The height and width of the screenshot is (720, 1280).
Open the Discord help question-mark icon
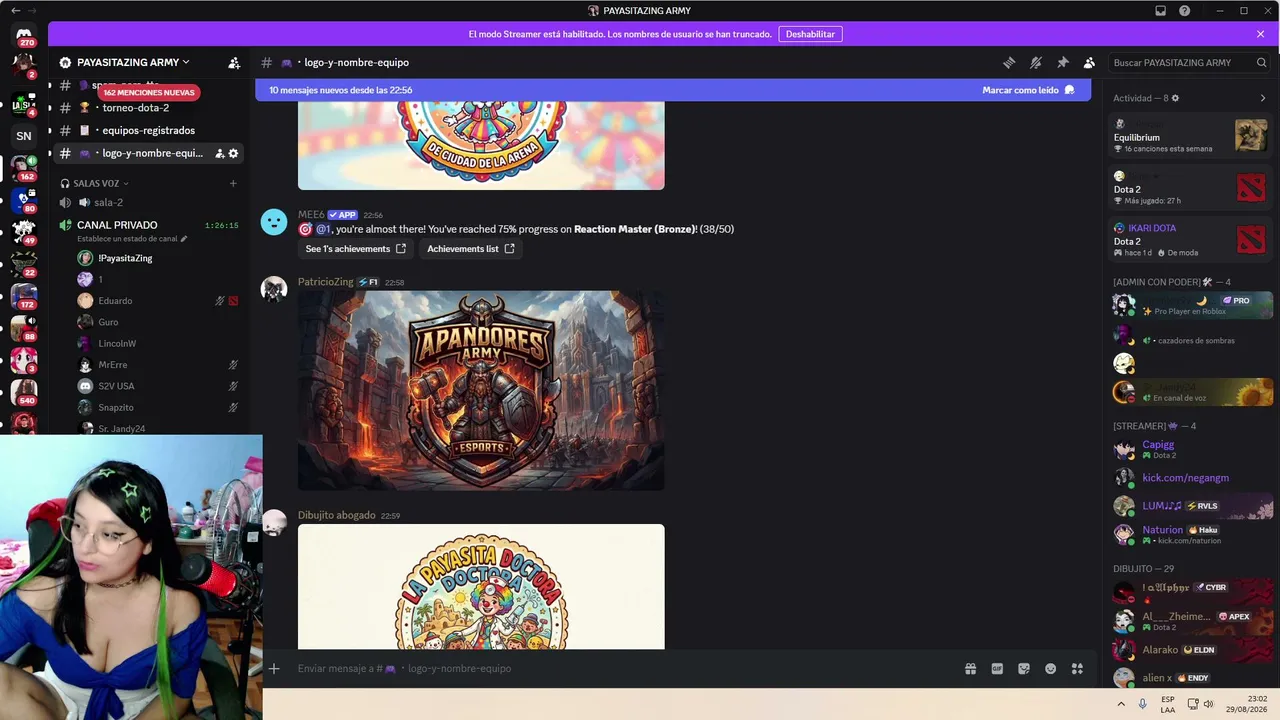pos(1185,11)
